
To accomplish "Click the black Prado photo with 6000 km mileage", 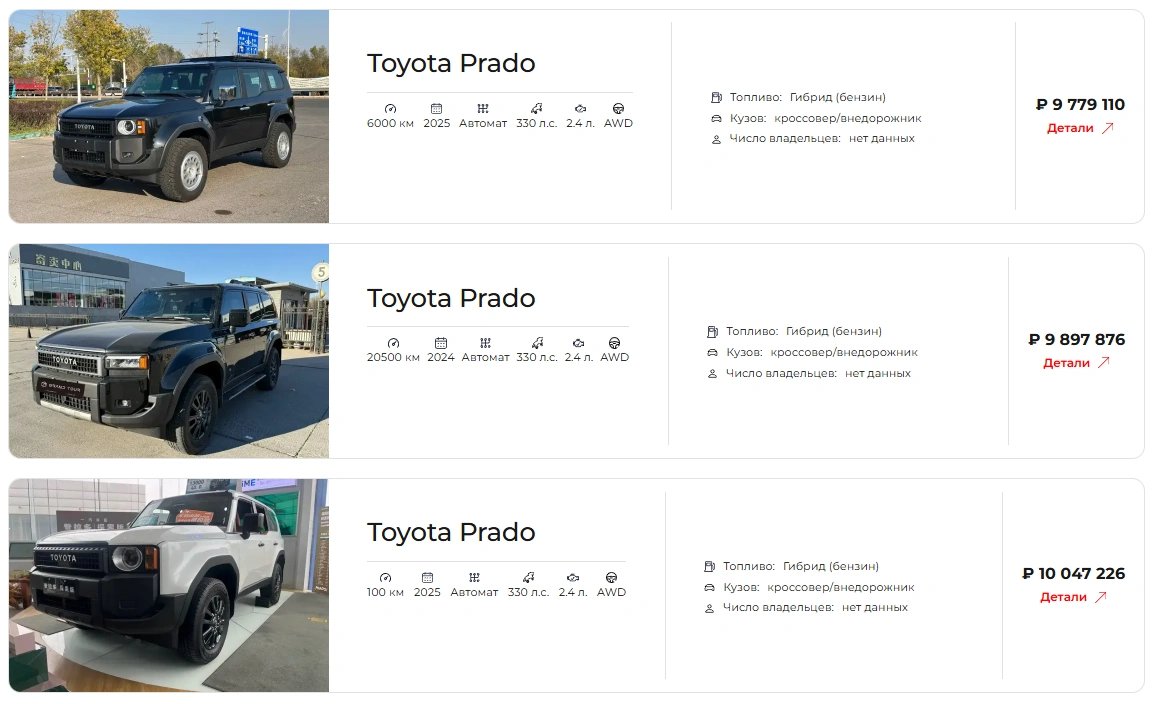I will (169, 116).
